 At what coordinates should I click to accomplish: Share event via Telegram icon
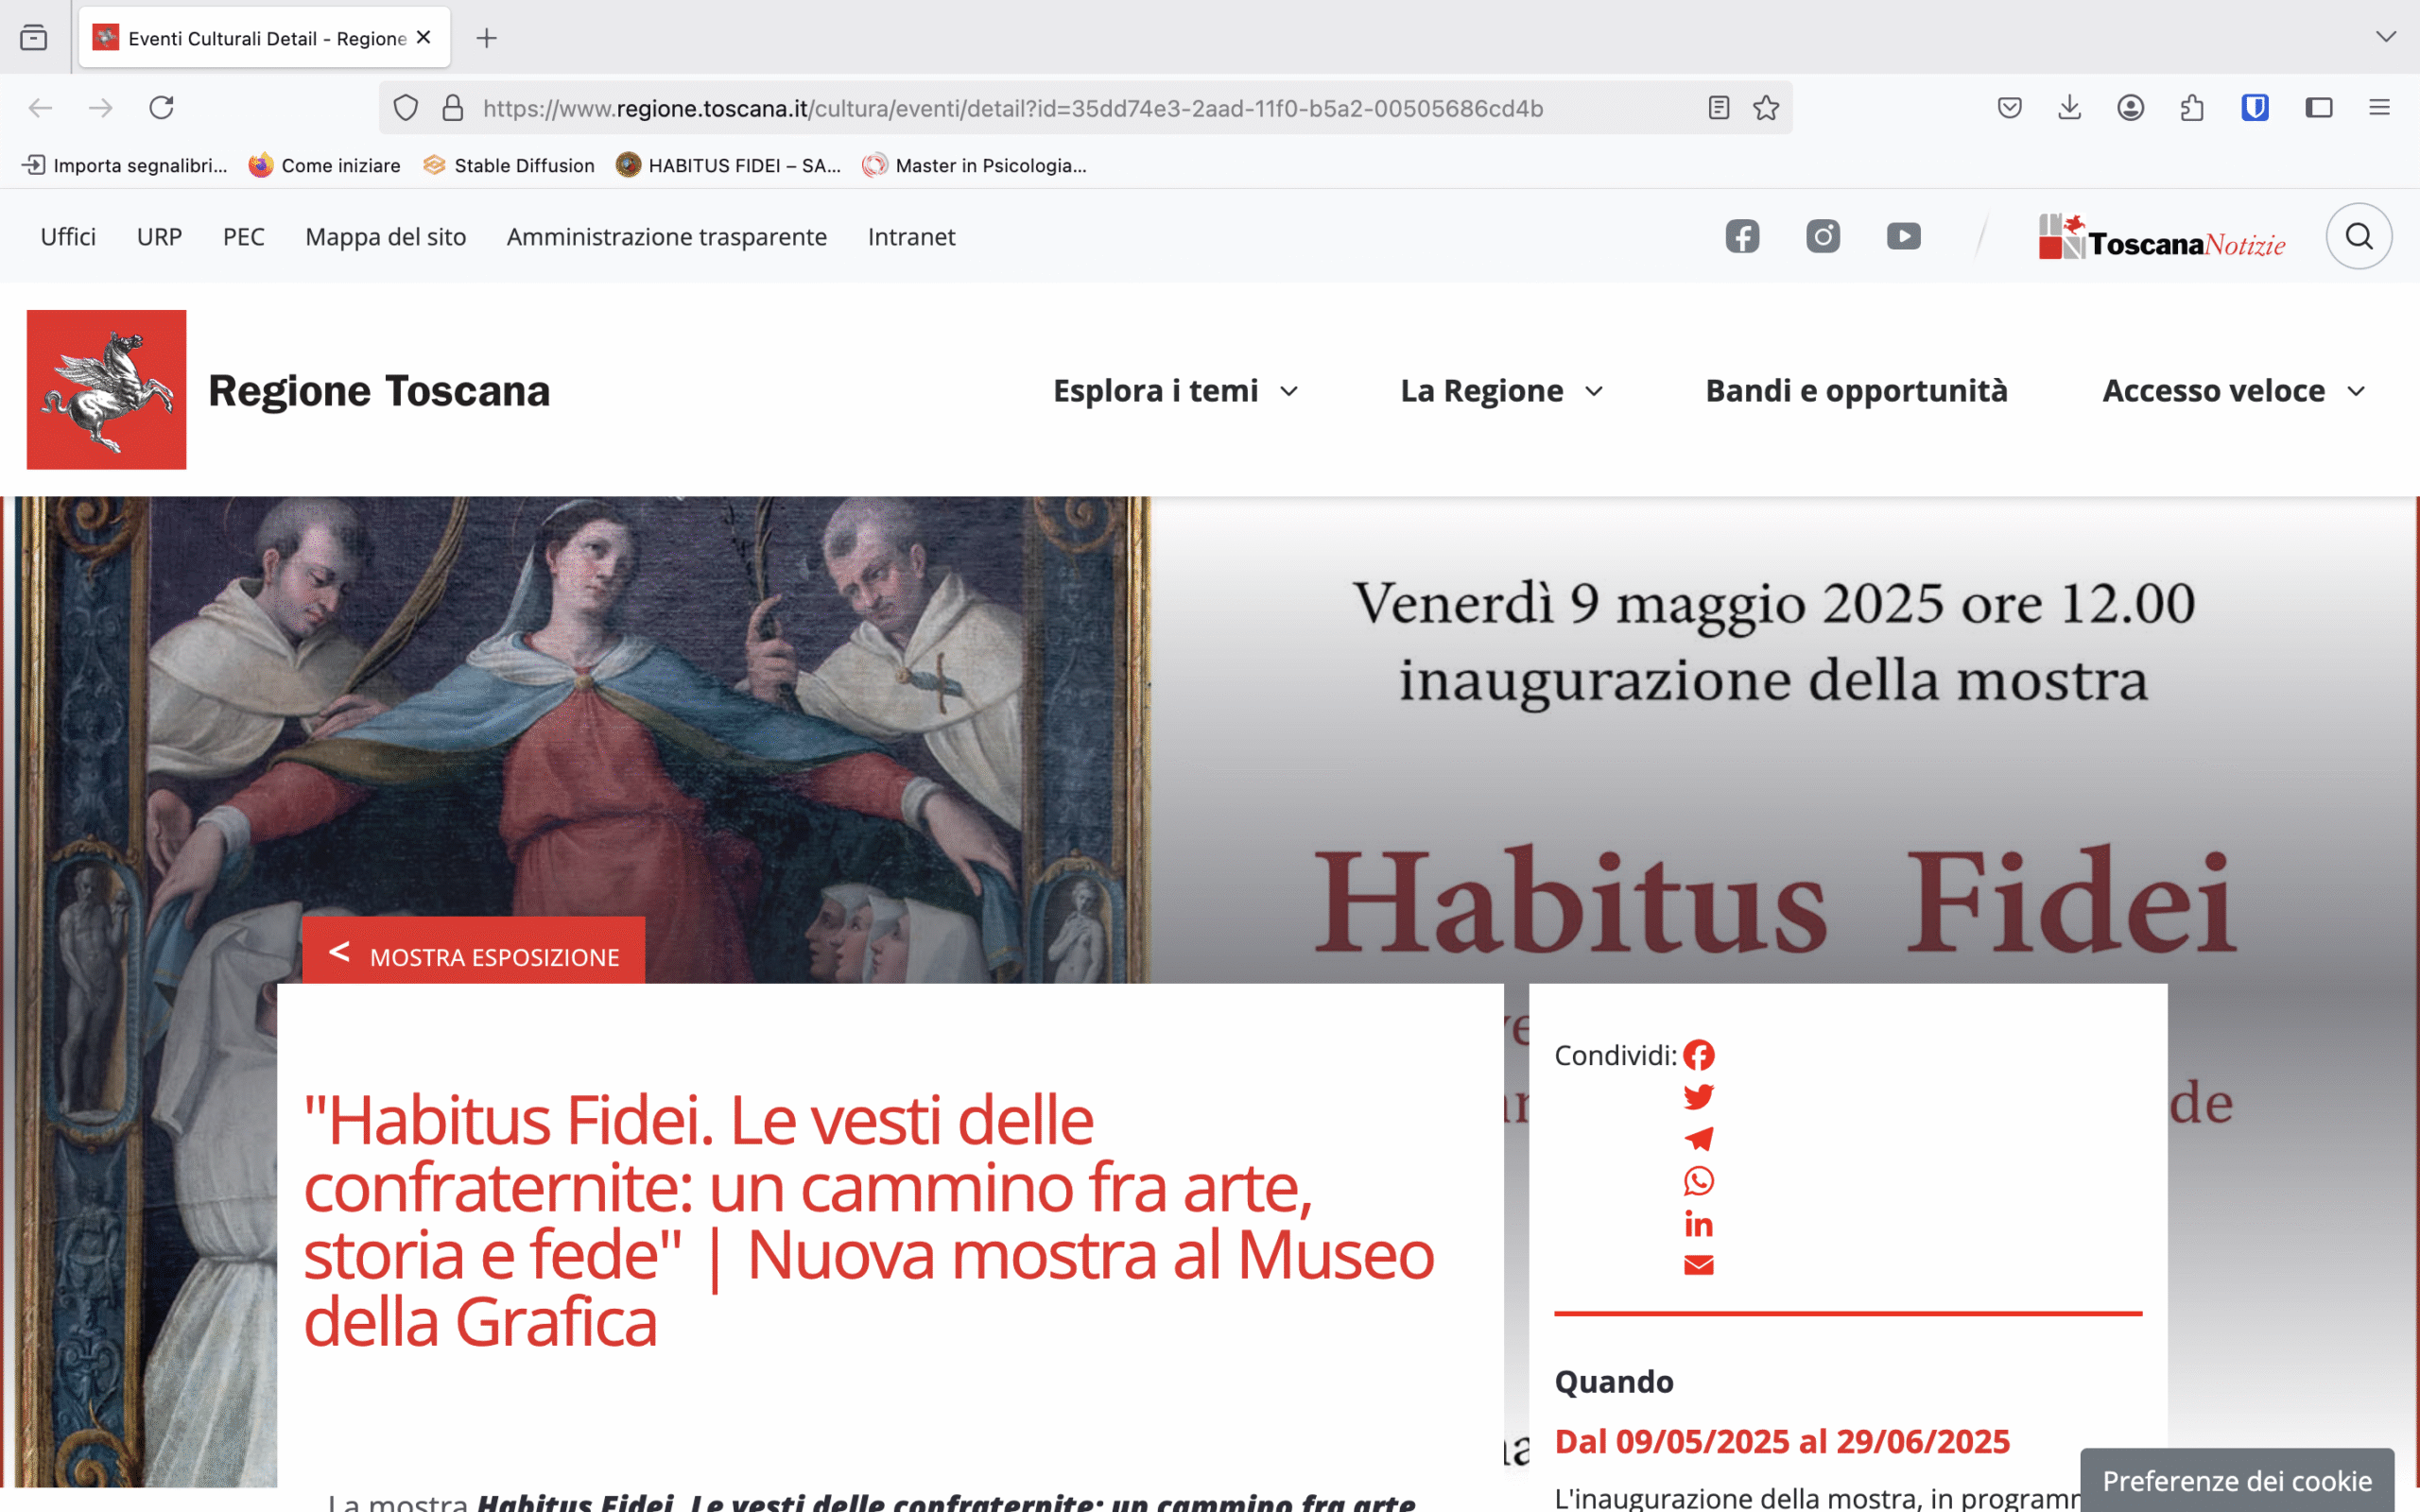click(1698, 1139)
